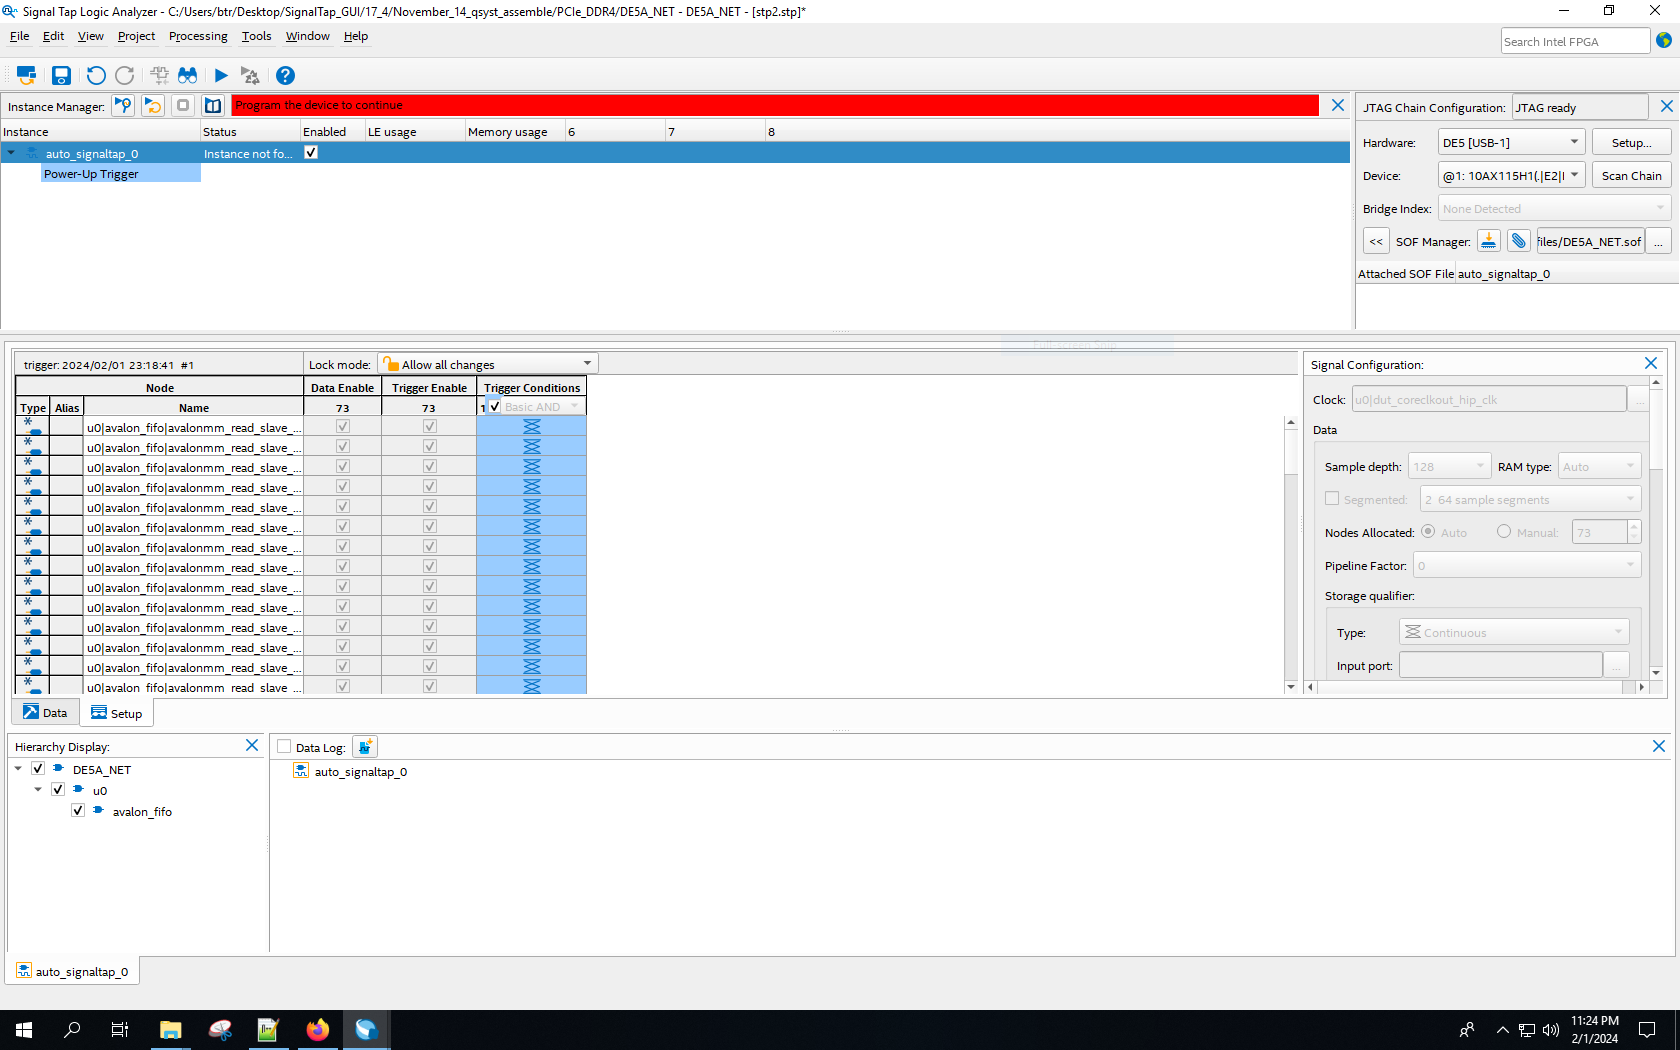Viewport: 1680px width, 1050px height.
Task: Open the Lock mode dropdown
Action: click(488, 364)
